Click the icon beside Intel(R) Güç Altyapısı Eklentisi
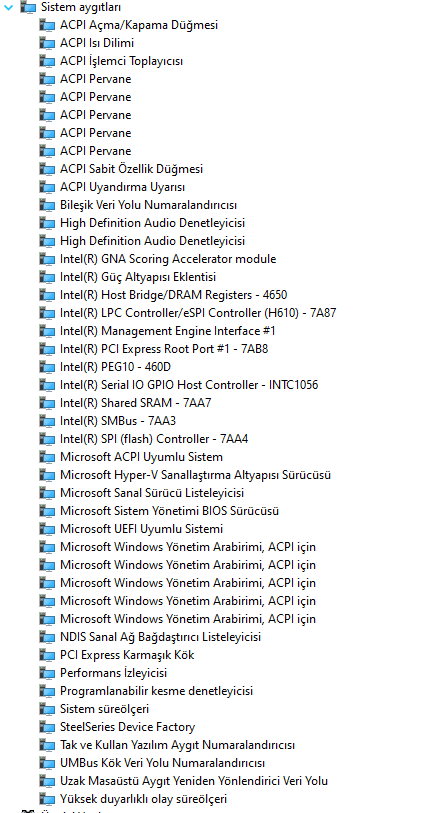 point(47,277)
